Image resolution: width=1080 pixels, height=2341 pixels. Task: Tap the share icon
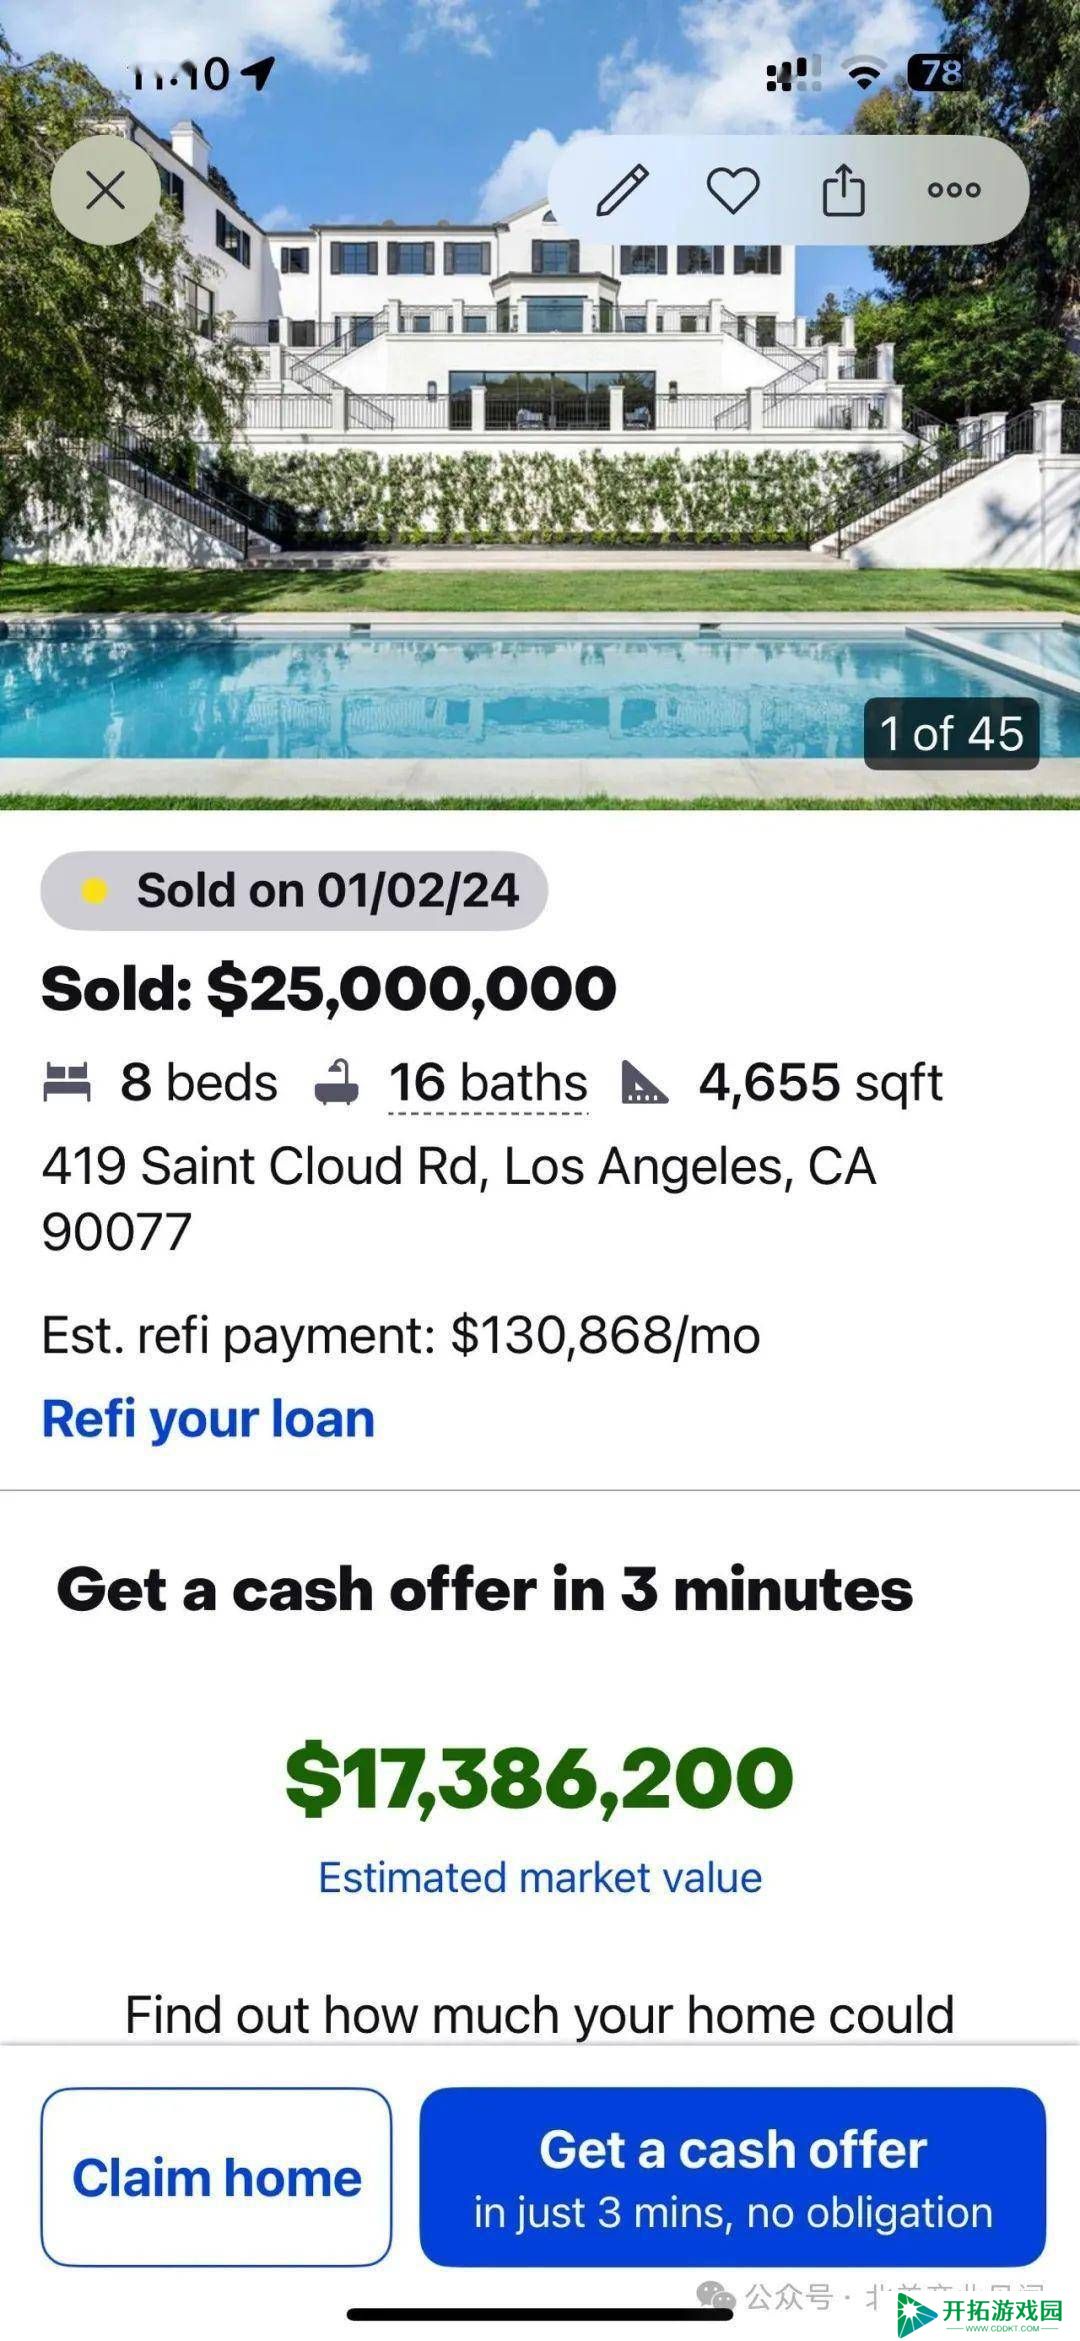pos(843,190)
